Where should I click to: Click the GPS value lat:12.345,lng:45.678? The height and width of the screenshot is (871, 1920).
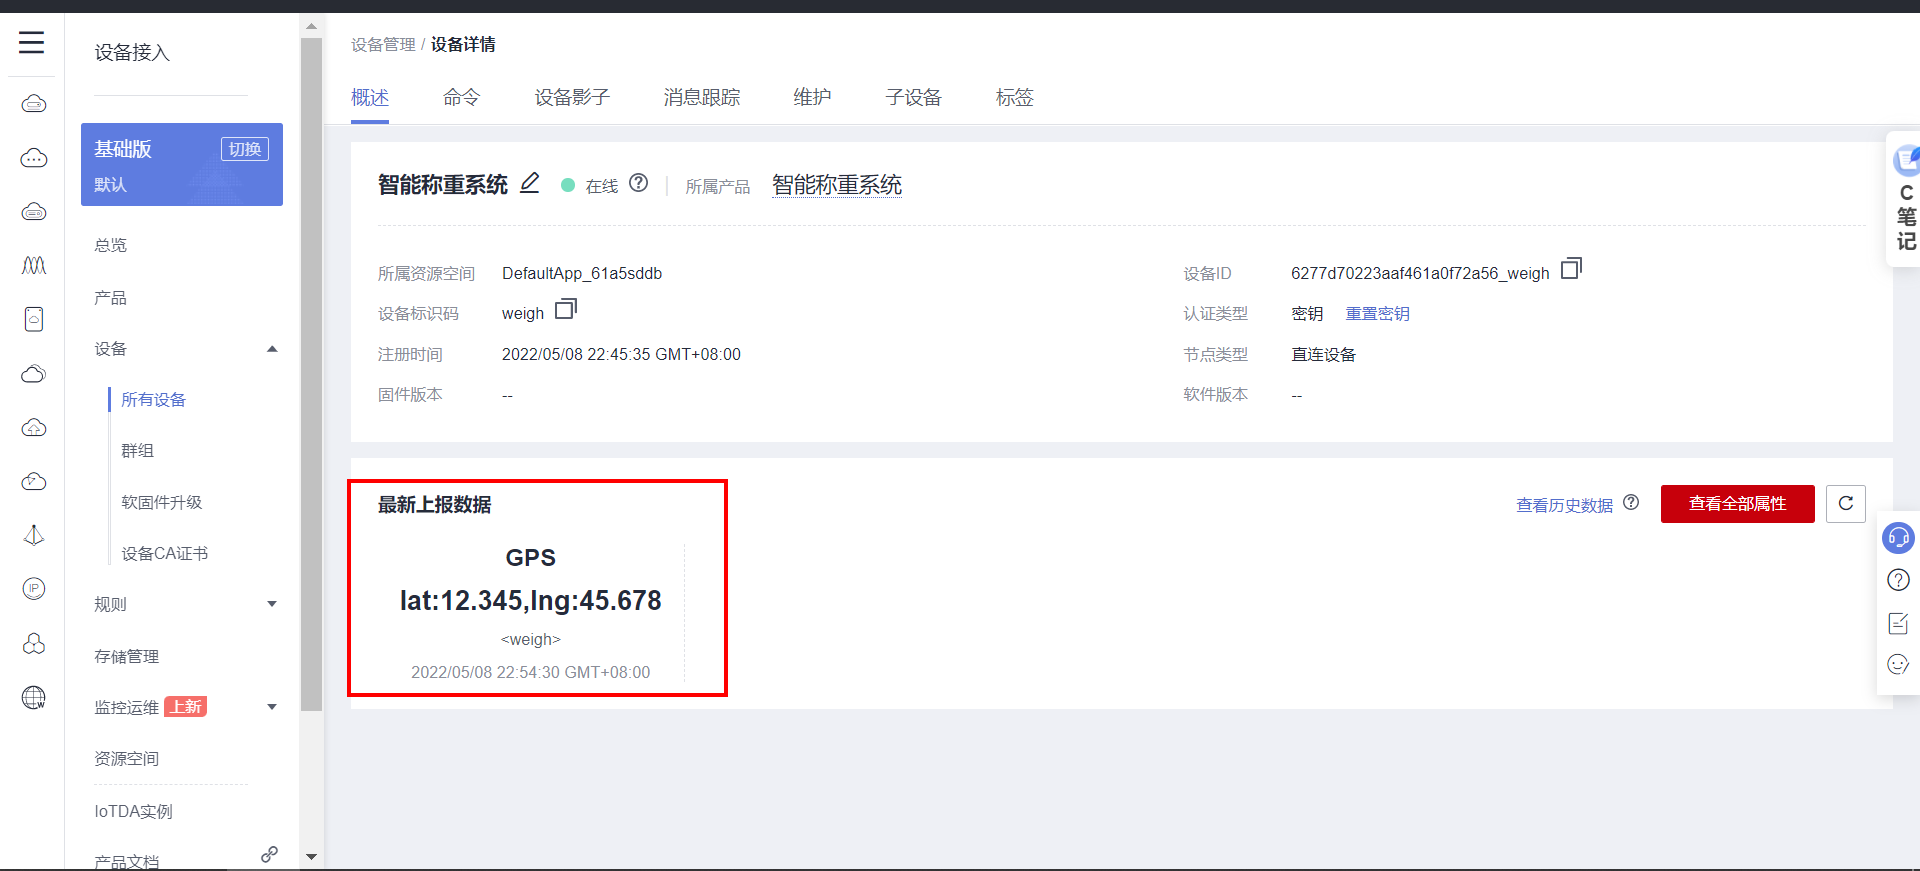click(x=531, y=600)
